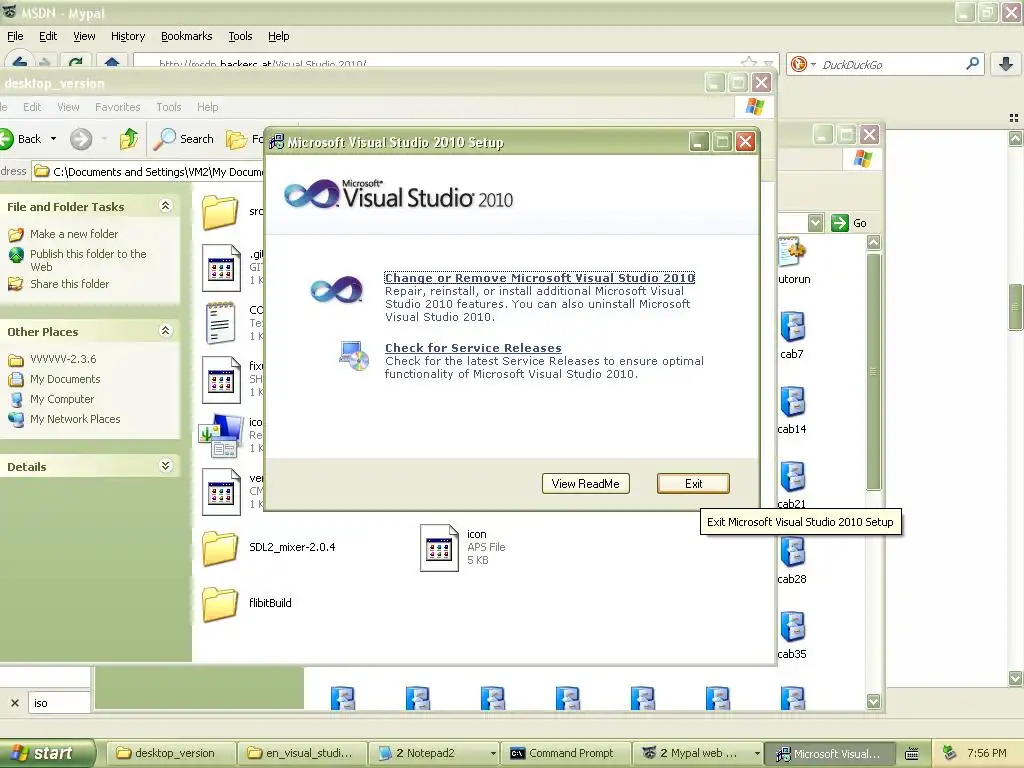Open File menu in Mypal browser
1024x768 pixels.
tap(15, 37)
